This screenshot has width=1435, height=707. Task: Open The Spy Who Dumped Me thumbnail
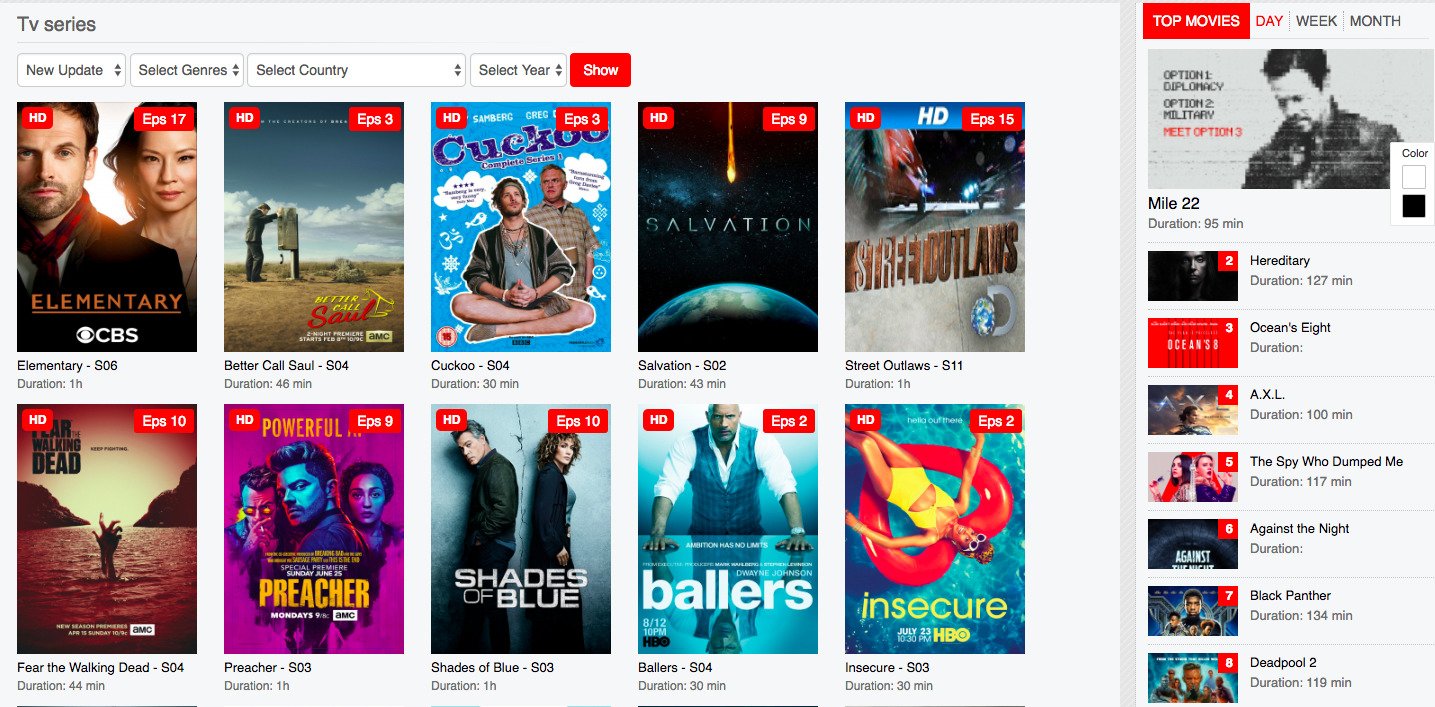click(1193, 477)
